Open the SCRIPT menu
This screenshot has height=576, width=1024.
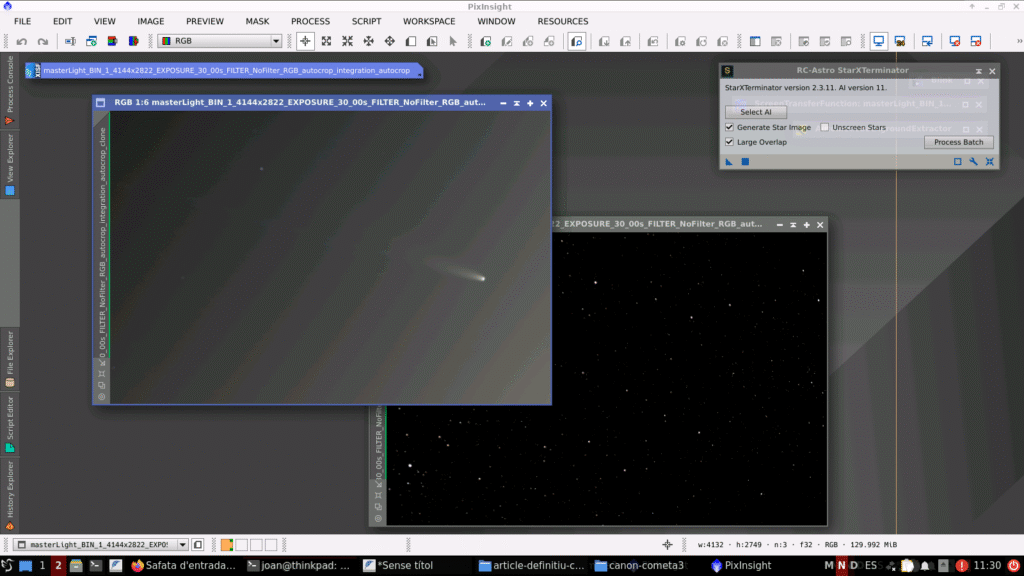point(366,21)
